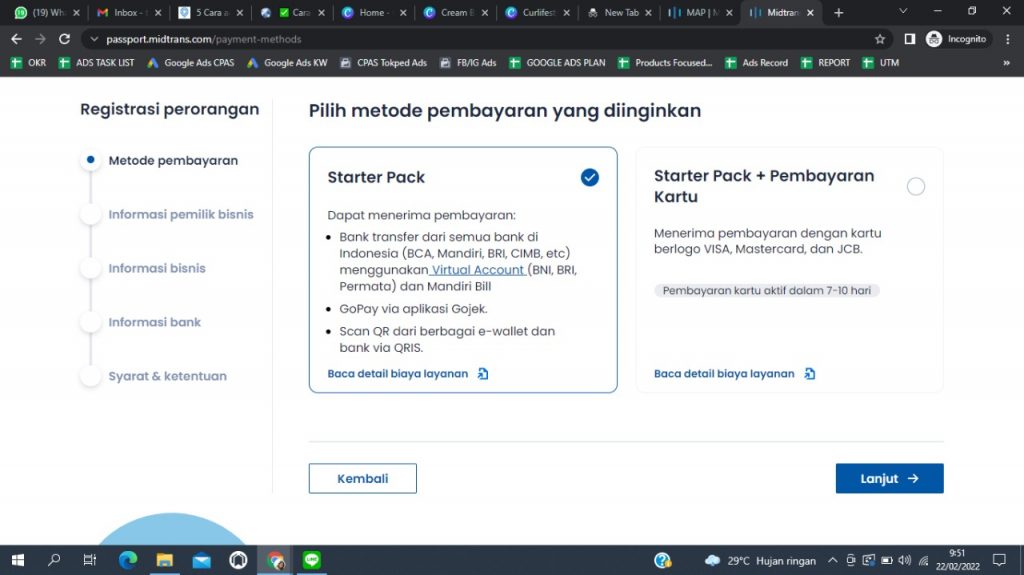Open the Google Ads CPAS bookmark
Viewport: 1024px width, 575px height.
191,63
